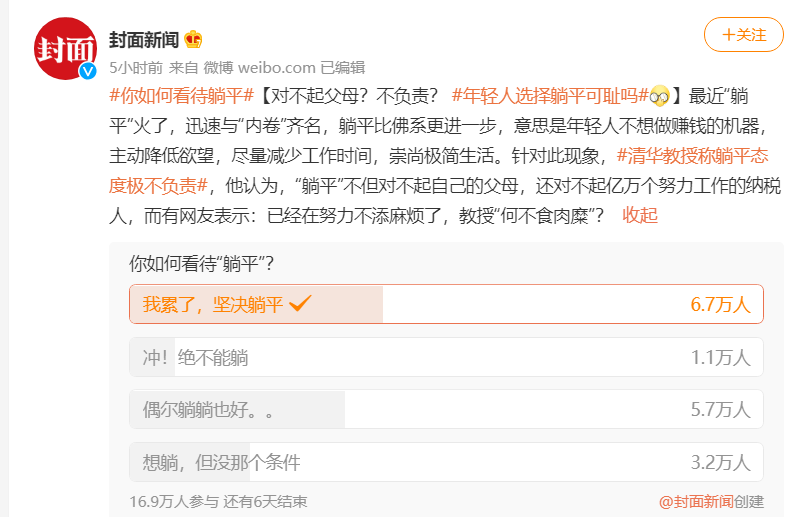
Task: Vote for 冲！绝不能躺
Action: pyautogui.click(x=446, y=357)
